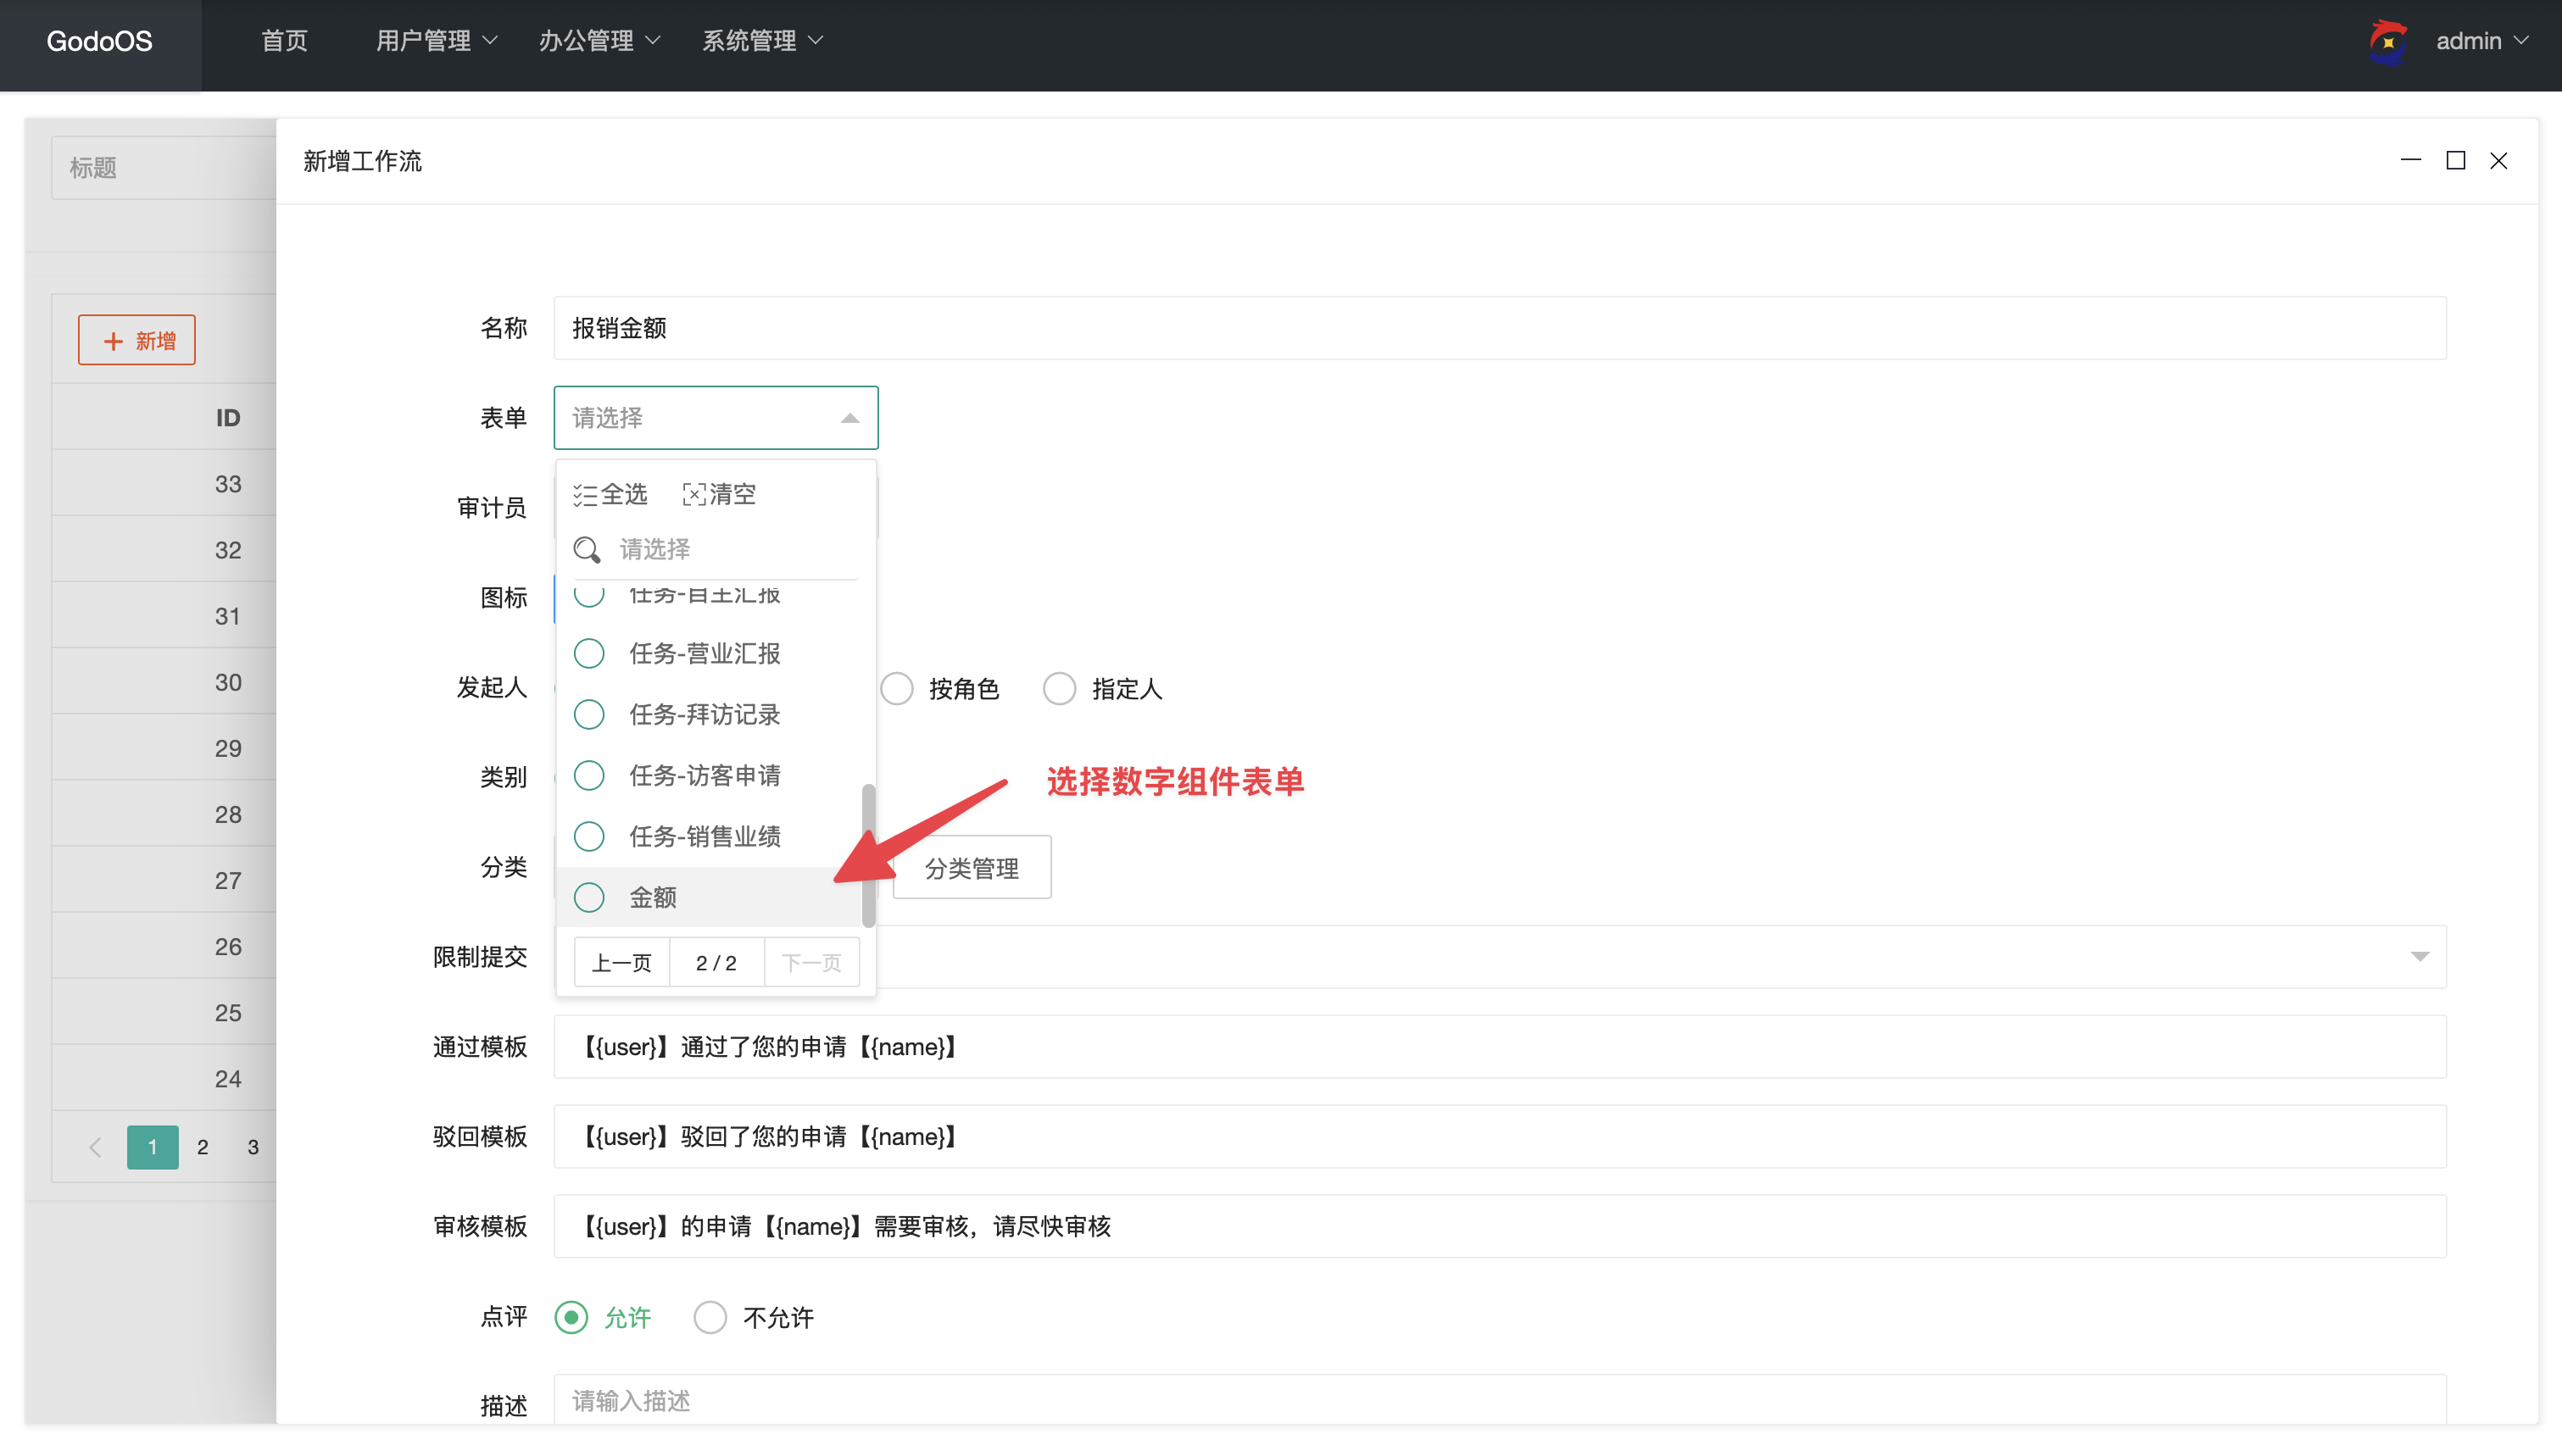The image size is (2562, 1456).
Task: Go to previous page arrow in table pagination
Action: [95, 1147]
